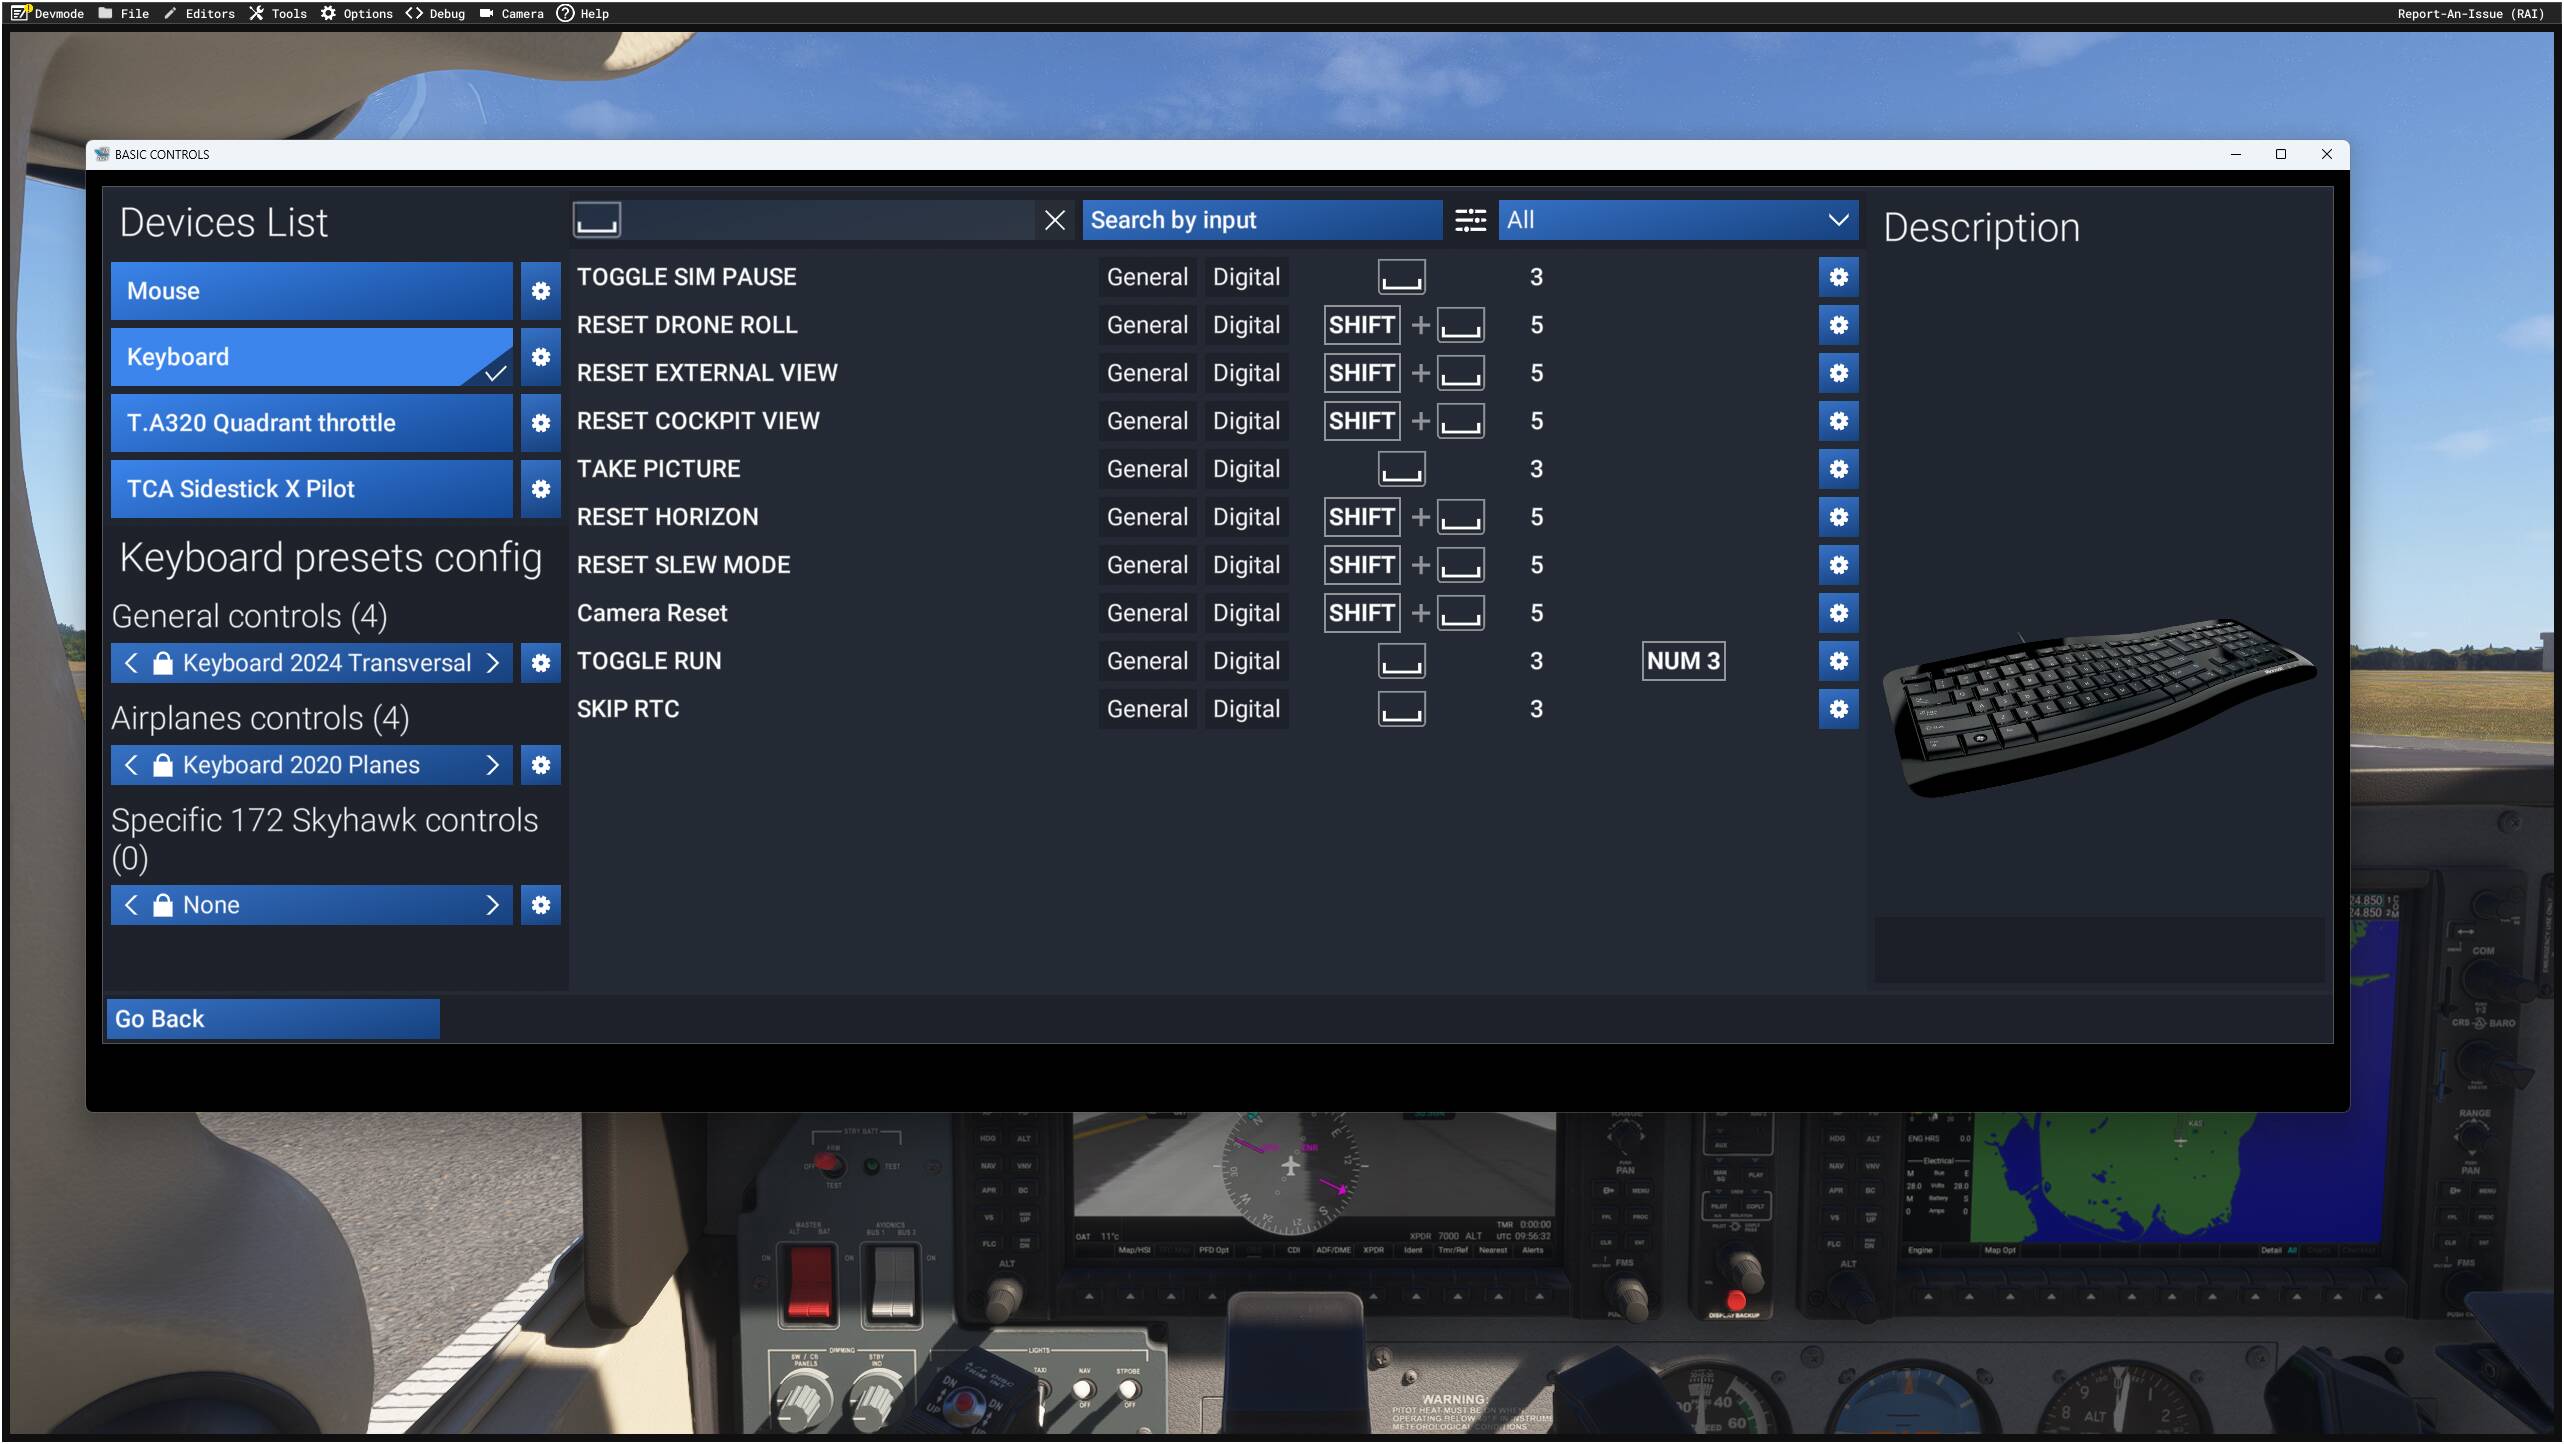The width and height of the screenshot is (2564, 1444).
Task: Previous preset arrow on None specific controls
Action: [x=131, y=905]
